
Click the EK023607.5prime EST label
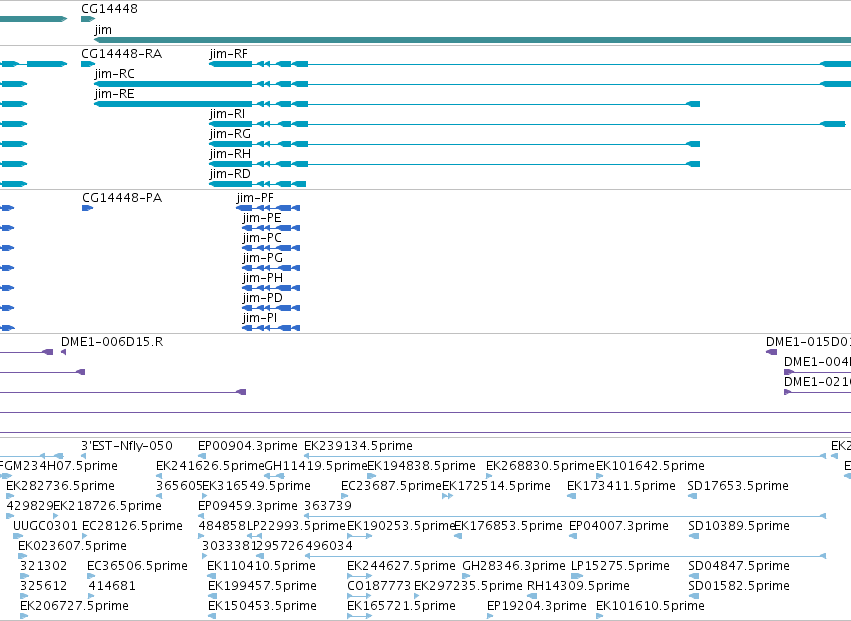[72, 547]
